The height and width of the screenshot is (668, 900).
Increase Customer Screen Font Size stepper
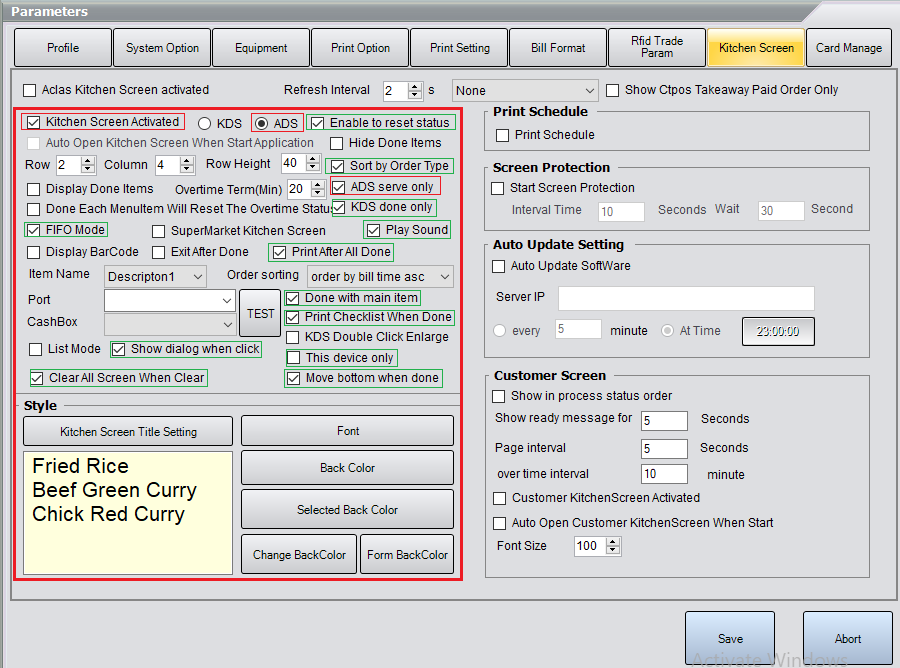613,542
